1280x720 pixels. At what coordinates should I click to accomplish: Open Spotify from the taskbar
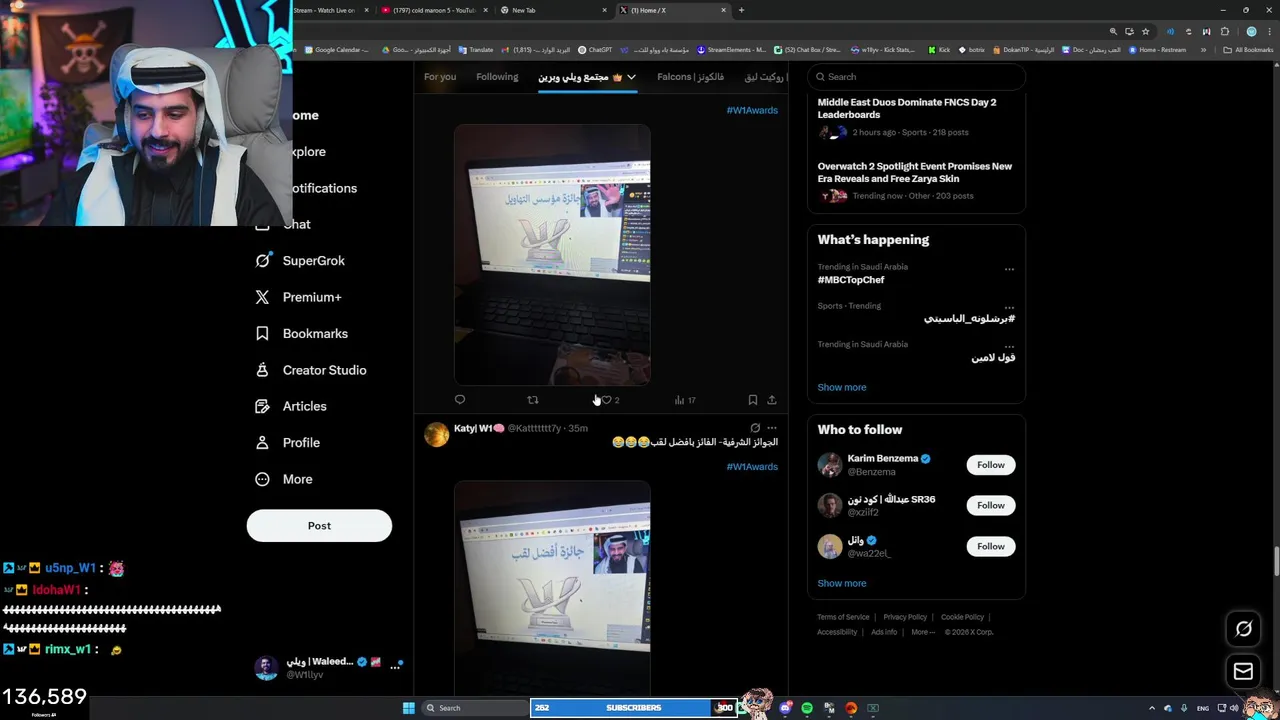pyautogui.click(x=807, y=708)
